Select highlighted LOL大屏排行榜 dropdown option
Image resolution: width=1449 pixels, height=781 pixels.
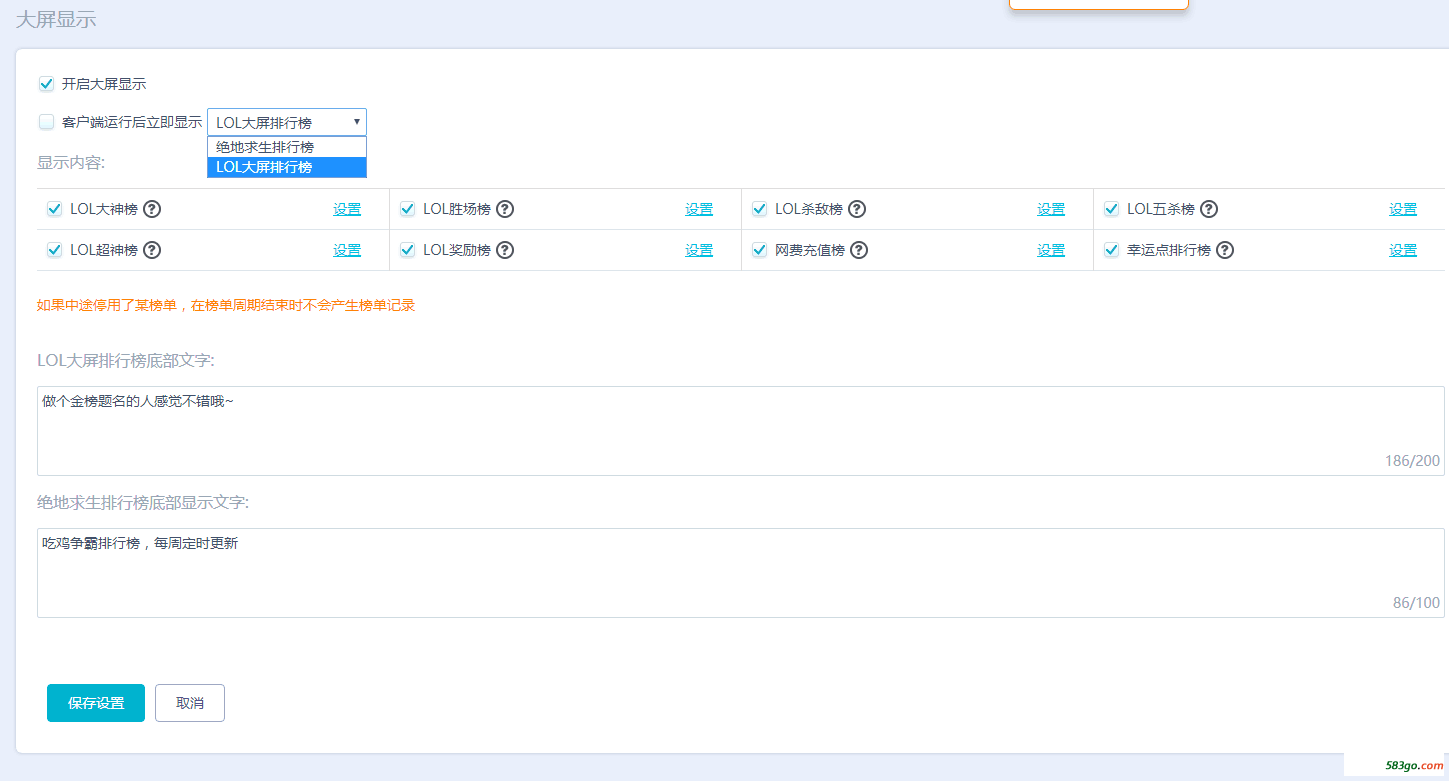point(287,167)
